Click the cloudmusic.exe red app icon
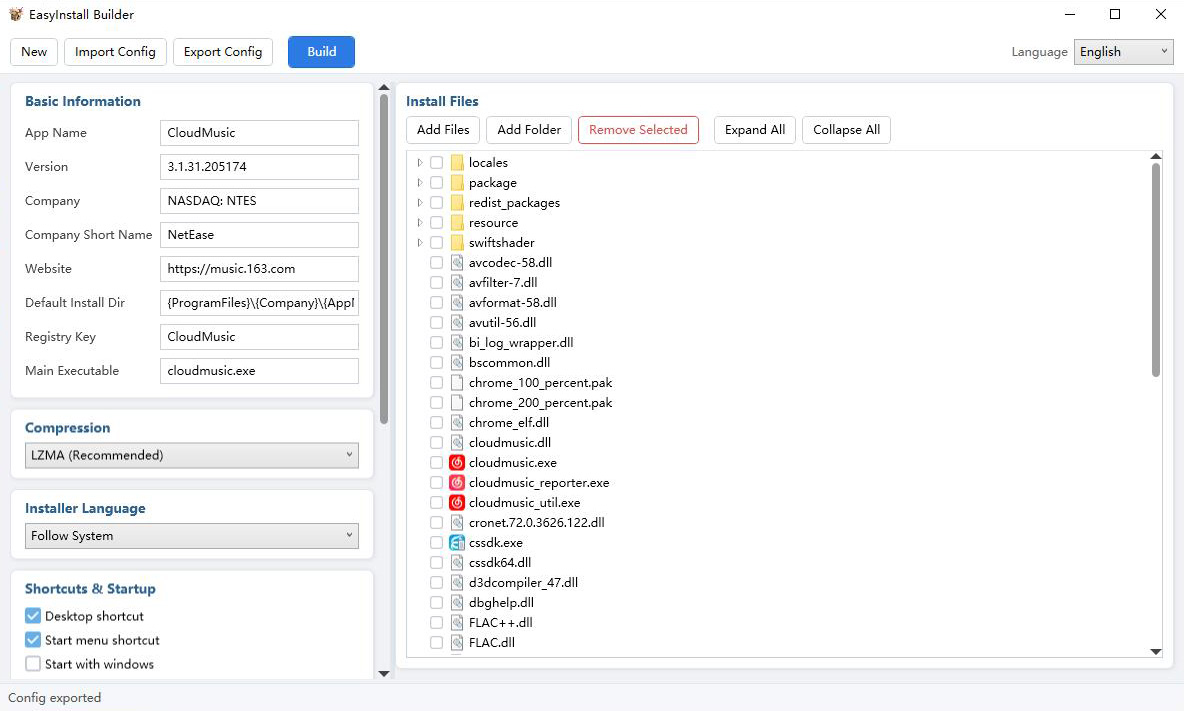Image resolution: width=1184 pixels, height=711 pixels. pyautogui.click(x=457, y=463)
